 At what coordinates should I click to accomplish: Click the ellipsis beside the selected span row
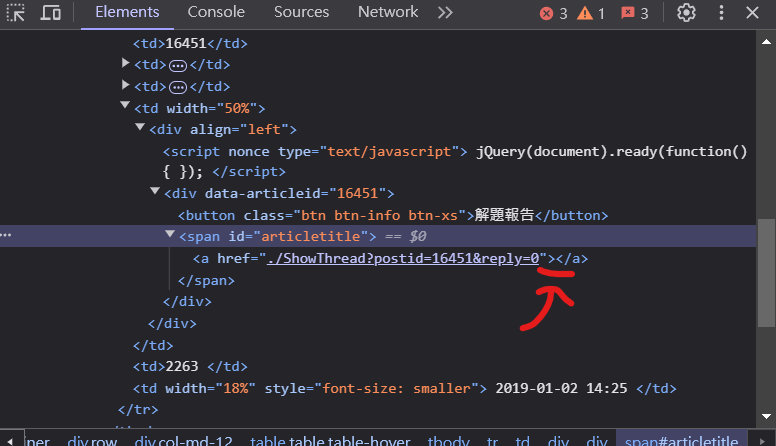point(8,236)
